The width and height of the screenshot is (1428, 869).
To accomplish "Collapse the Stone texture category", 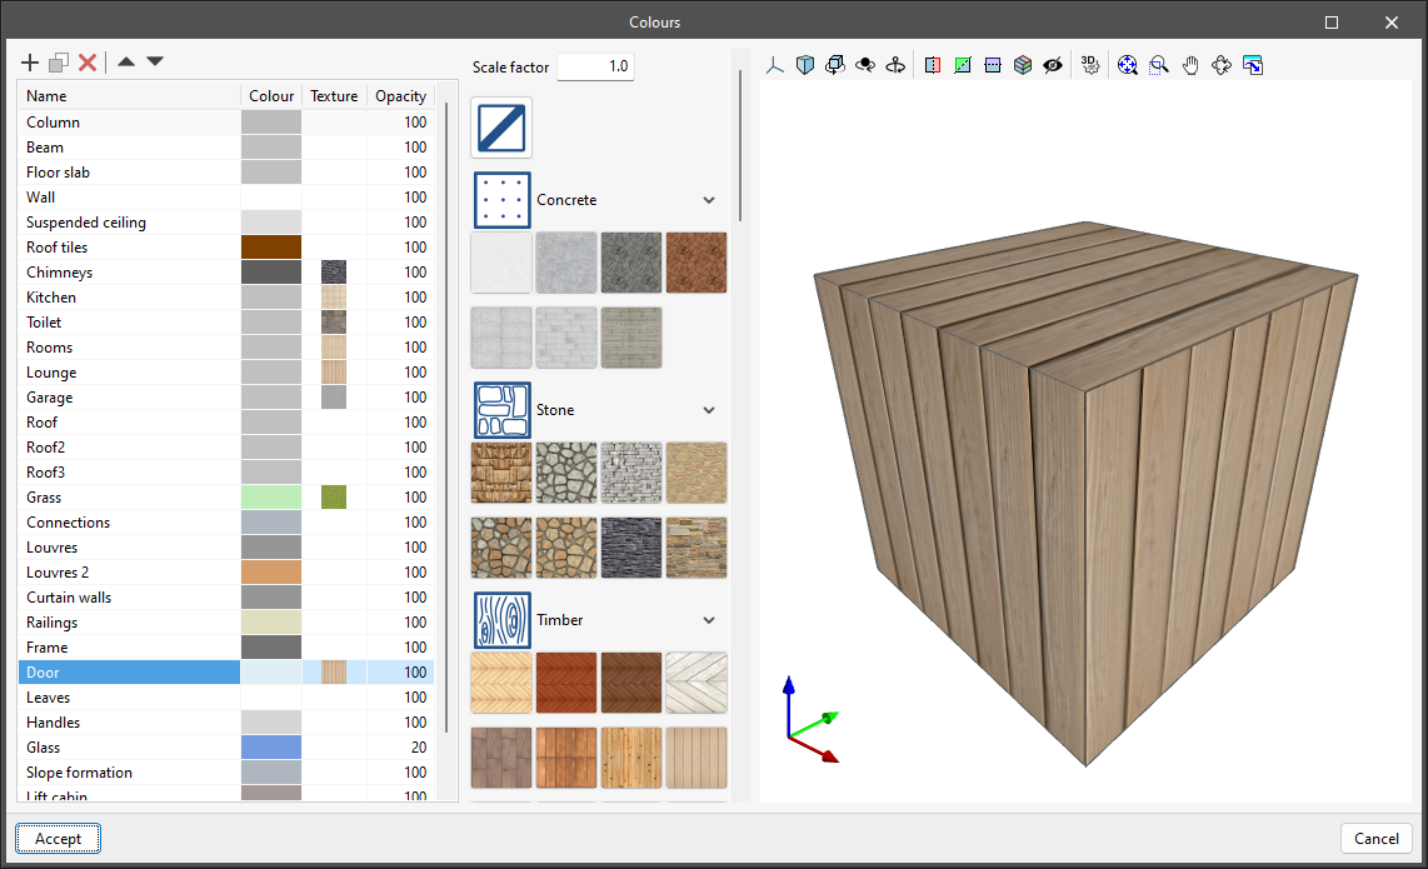I will coord(709,410).
